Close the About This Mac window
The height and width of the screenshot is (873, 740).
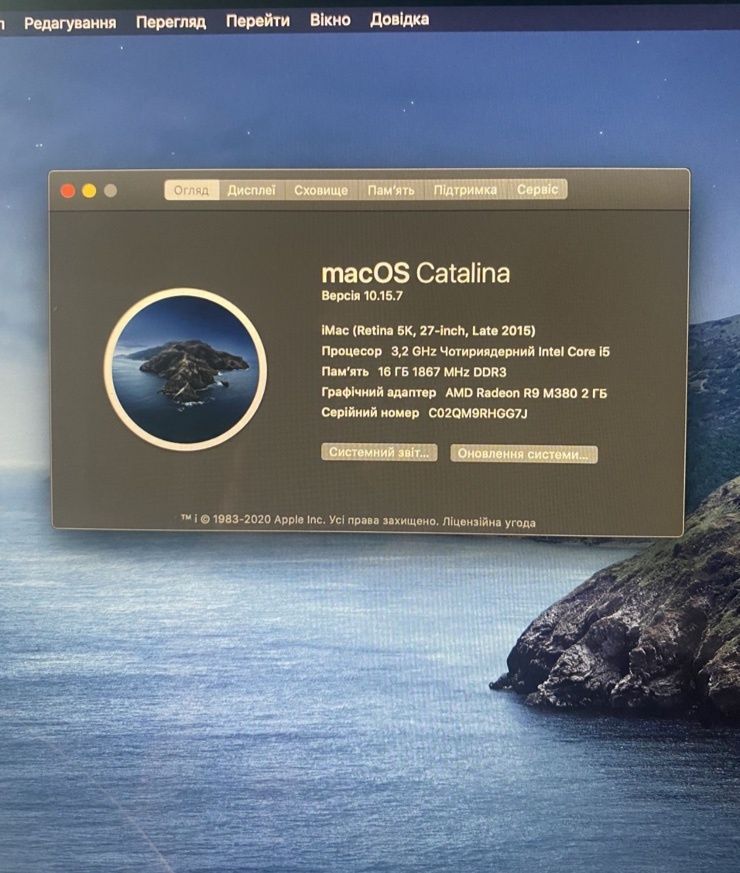click(68, 191)
